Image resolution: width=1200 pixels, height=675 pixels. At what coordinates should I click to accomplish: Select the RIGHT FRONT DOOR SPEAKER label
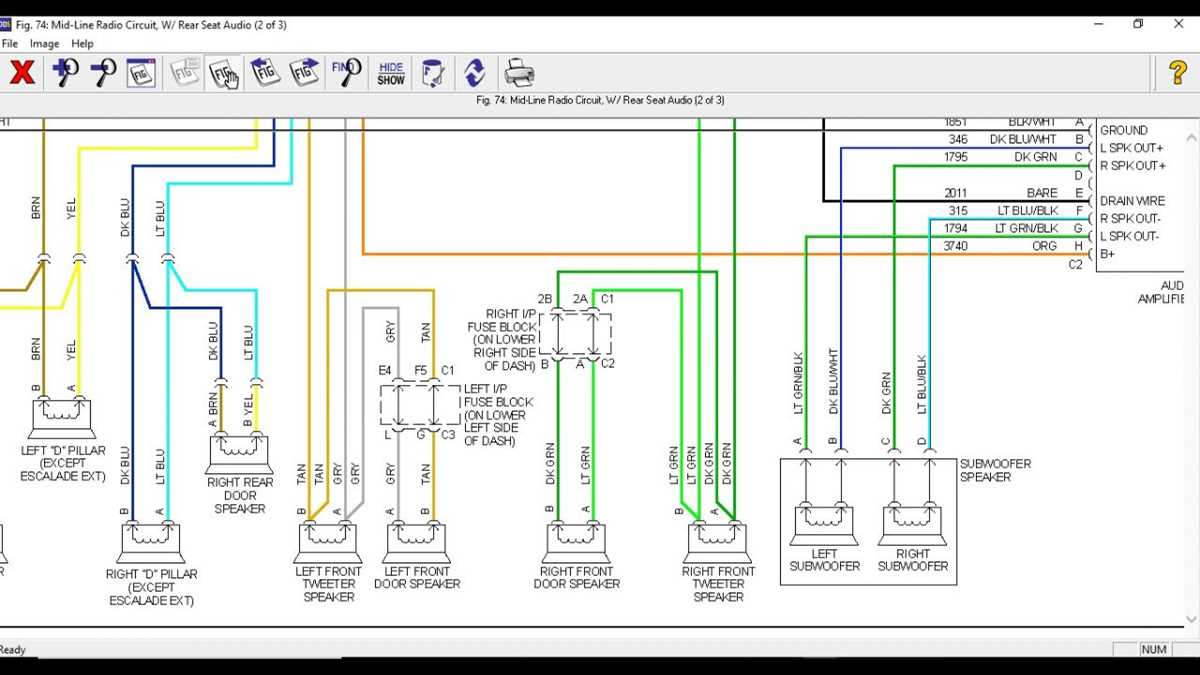click(x=576, y=578)
